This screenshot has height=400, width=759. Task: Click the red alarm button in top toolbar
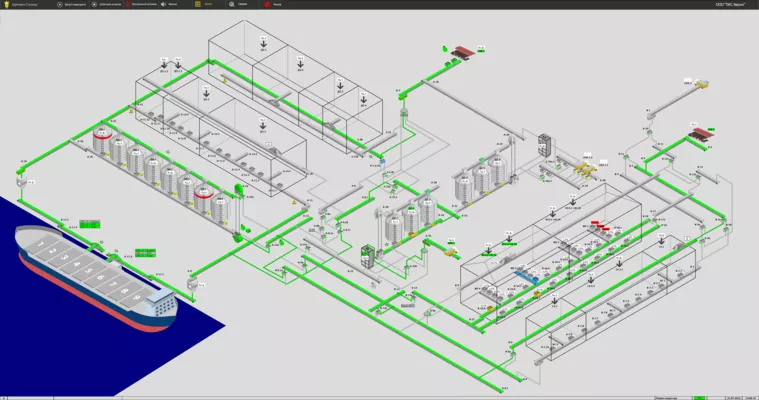tap(267, 4)
